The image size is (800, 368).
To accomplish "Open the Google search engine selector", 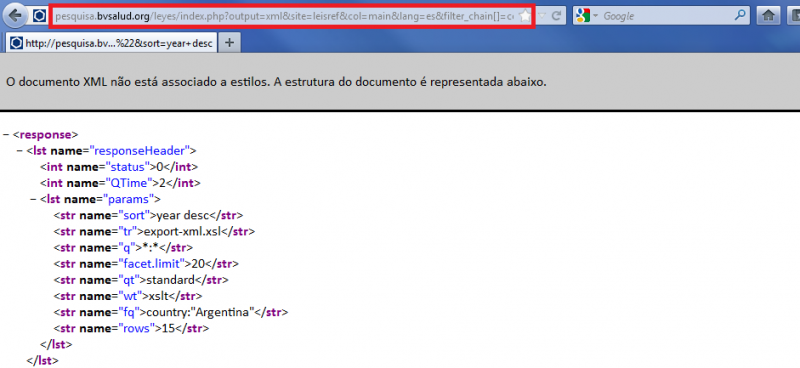I will (x=587, y=16).
